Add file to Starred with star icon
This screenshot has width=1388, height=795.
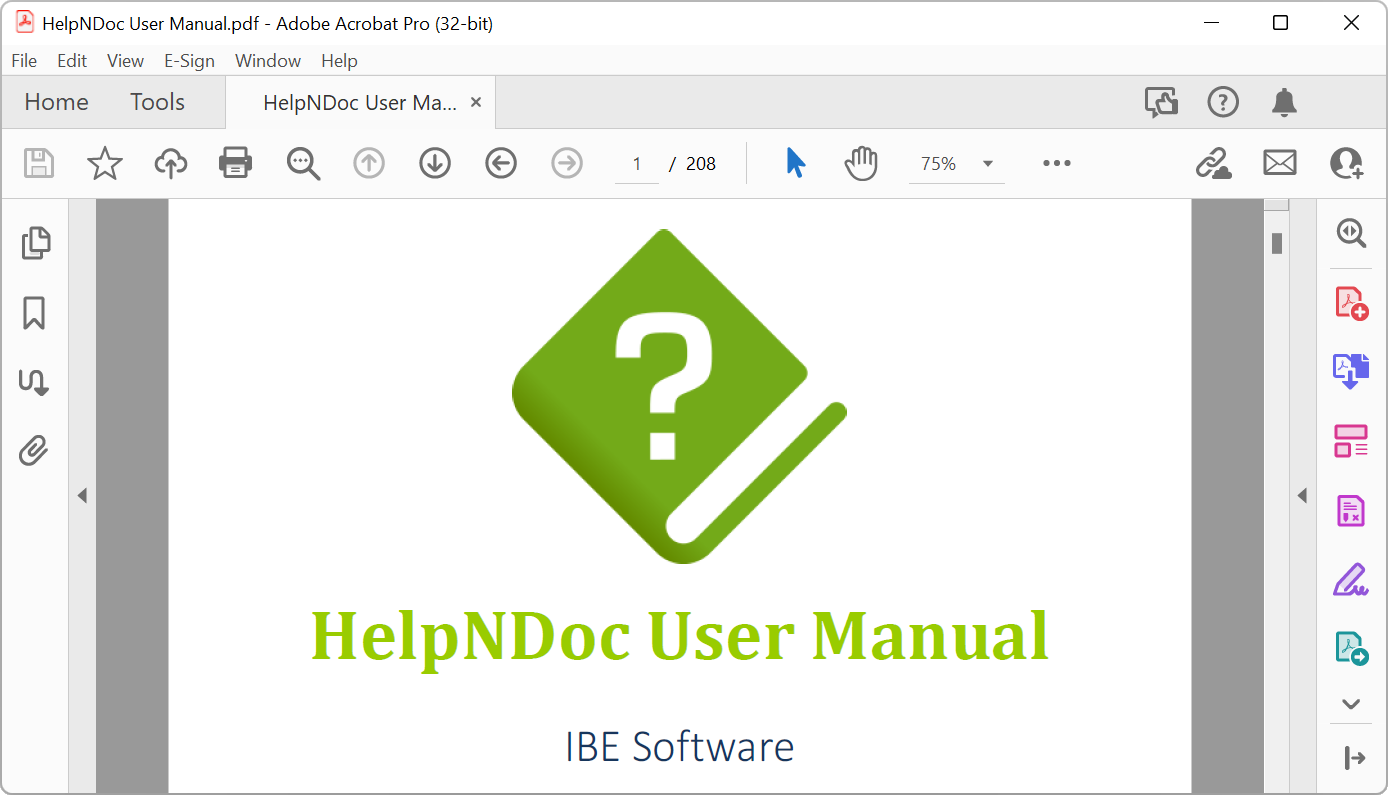click(x=105, y=163)
